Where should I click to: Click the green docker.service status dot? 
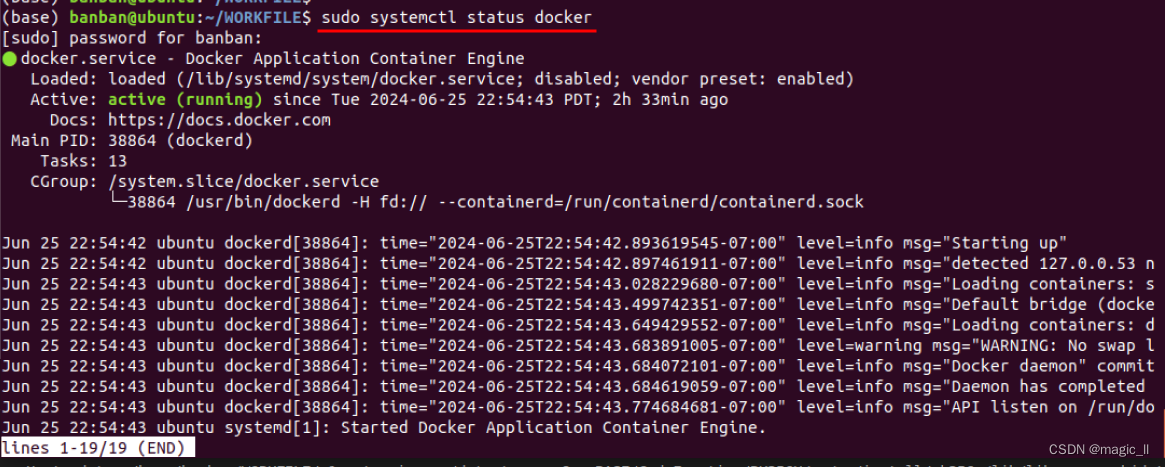(x=9, y=59)
